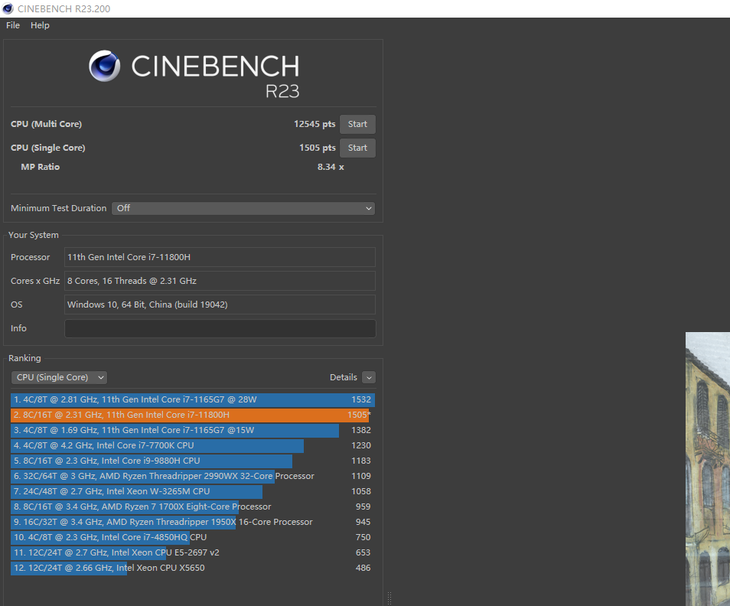Screen dimensions: 730x606
Task: Click the Cinebench app icon in title bar
Action: pyautogui.click(x=9, y=8)
